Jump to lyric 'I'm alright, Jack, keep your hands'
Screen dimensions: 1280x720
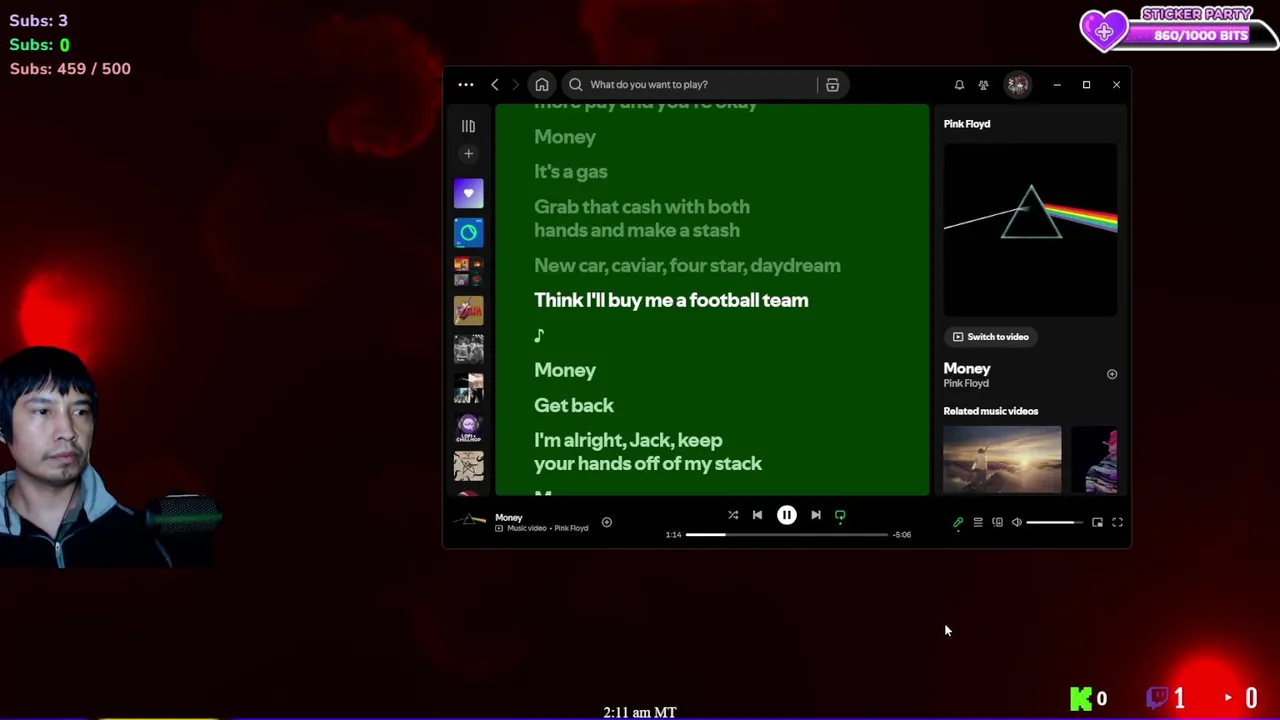(x=647, y=452)
